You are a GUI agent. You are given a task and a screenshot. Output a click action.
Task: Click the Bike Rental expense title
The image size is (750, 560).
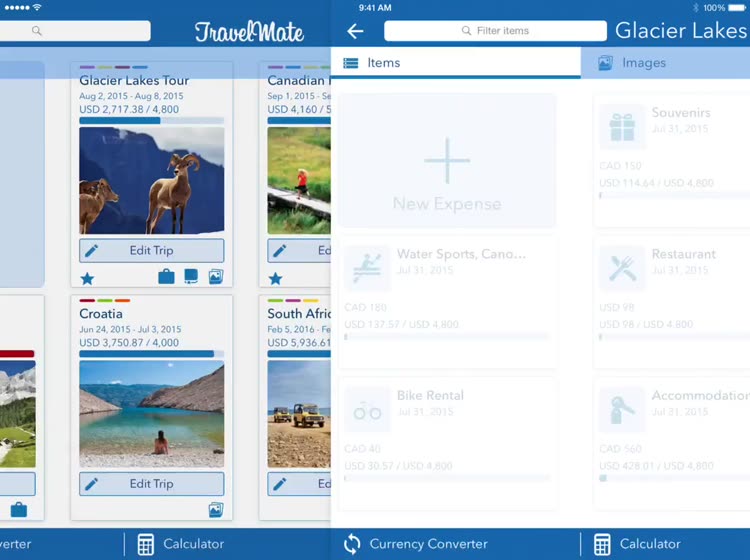click(x=430, y=396)
